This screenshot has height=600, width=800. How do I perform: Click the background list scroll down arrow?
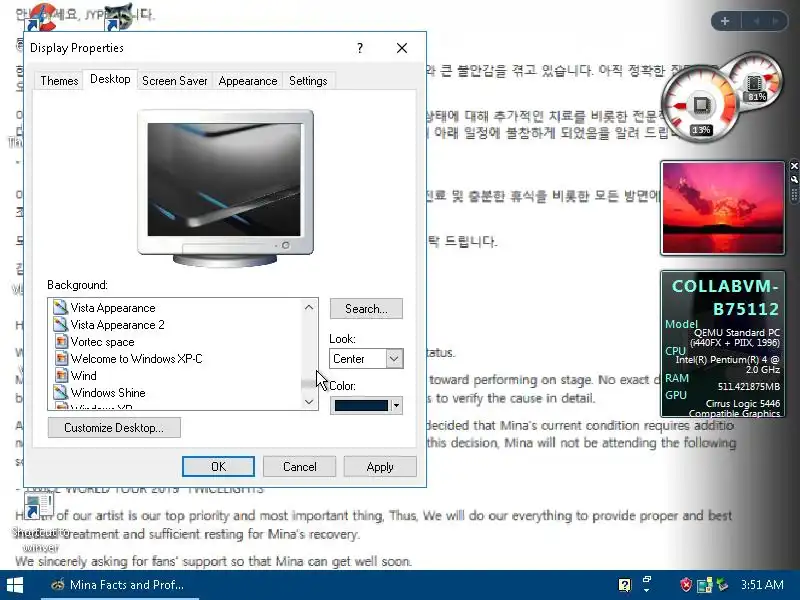click(309, 402)
